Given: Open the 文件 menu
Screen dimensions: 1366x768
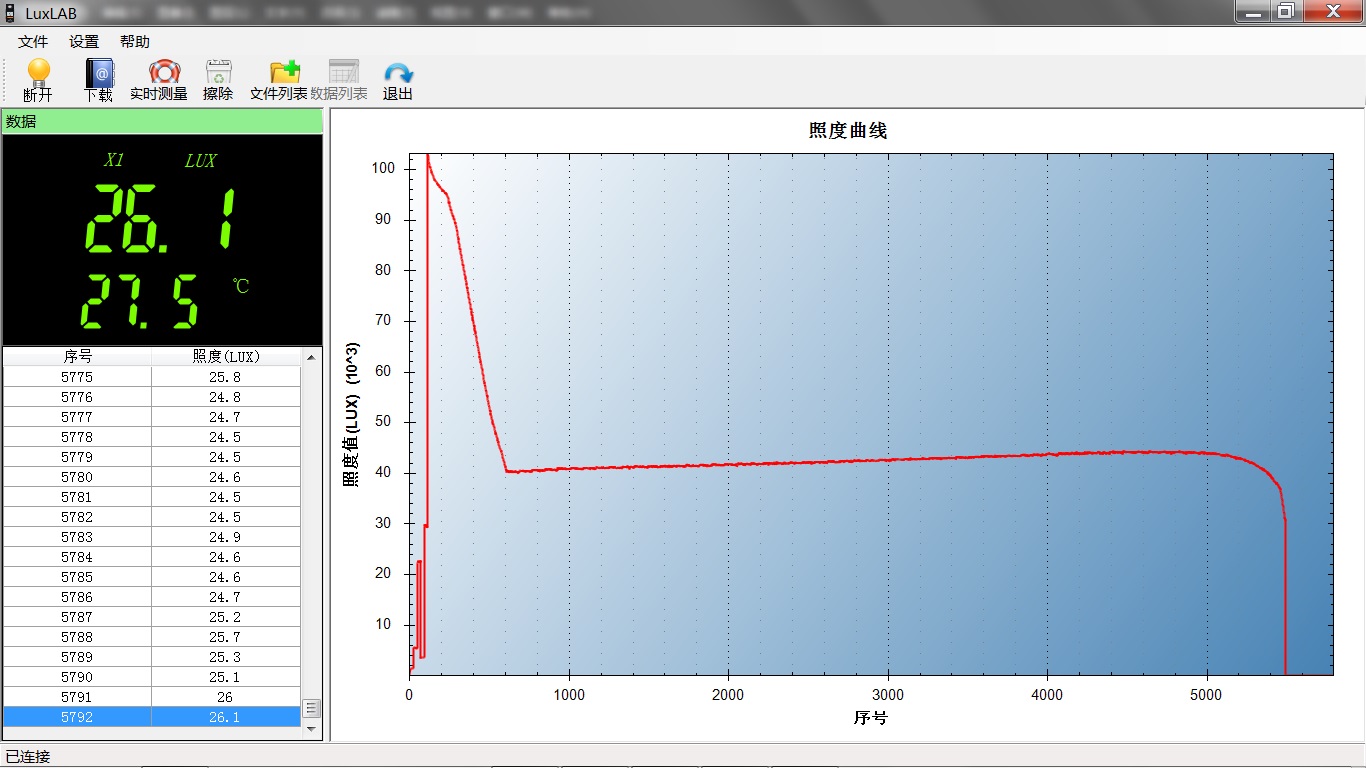Looking at the screenshot, I should click(x=33, y=42).
